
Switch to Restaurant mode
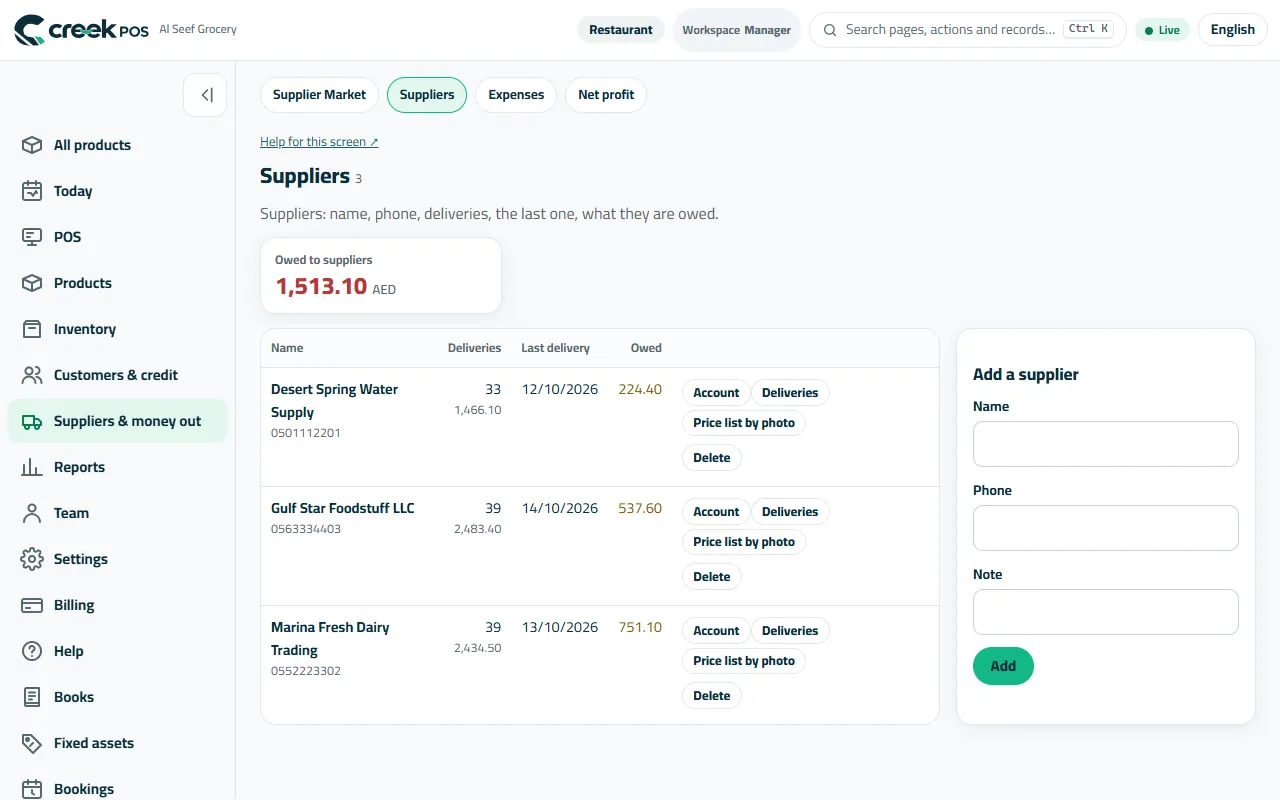pyautogui.click(x=620, y=30)
